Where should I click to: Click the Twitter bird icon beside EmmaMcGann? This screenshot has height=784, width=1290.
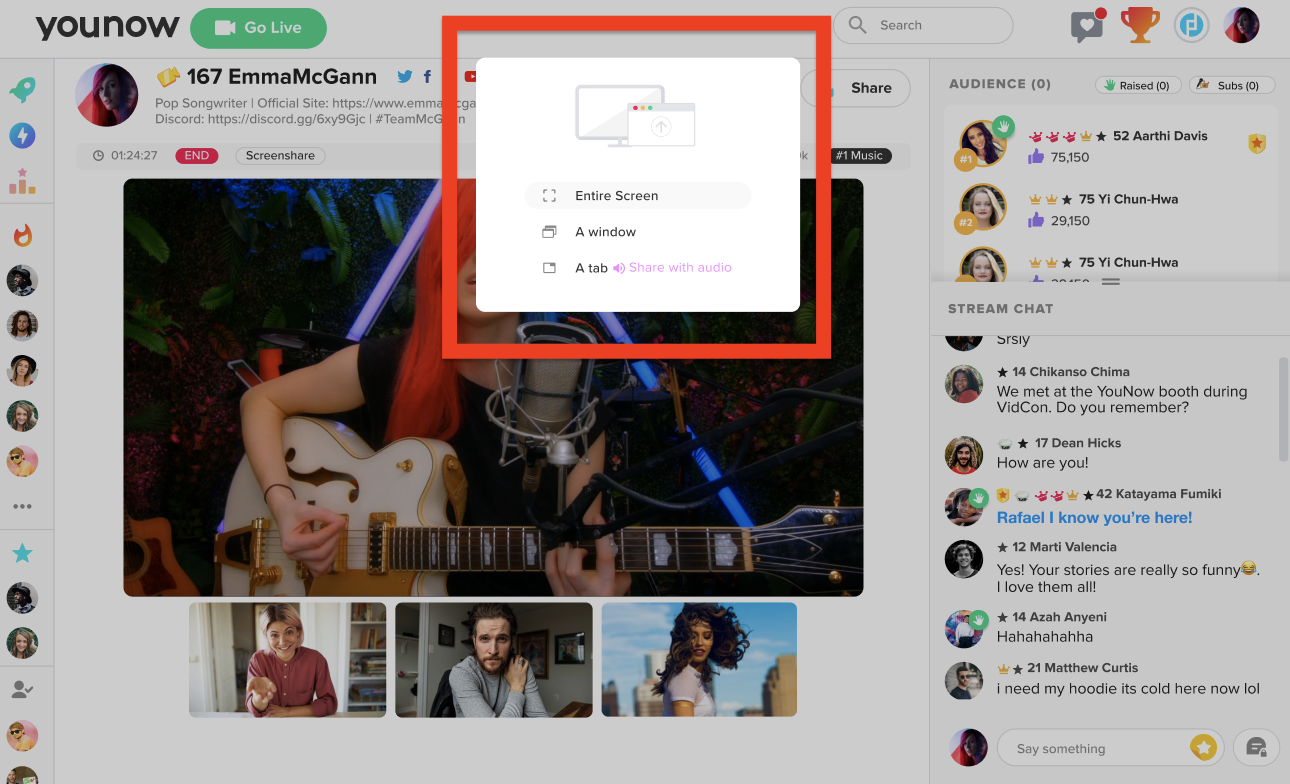tap(405, 77)
